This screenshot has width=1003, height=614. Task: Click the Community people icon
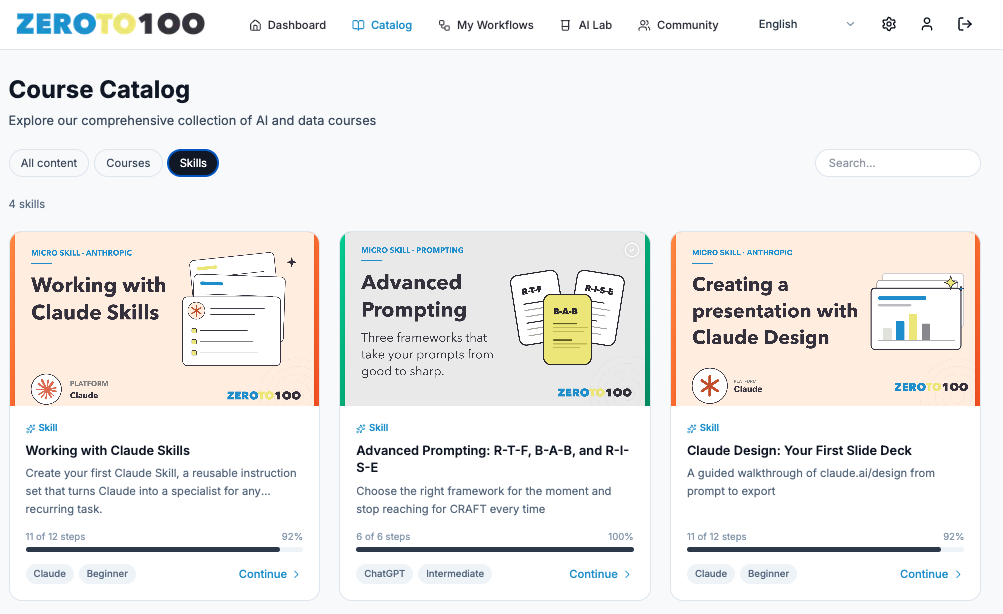coord(644,25)
